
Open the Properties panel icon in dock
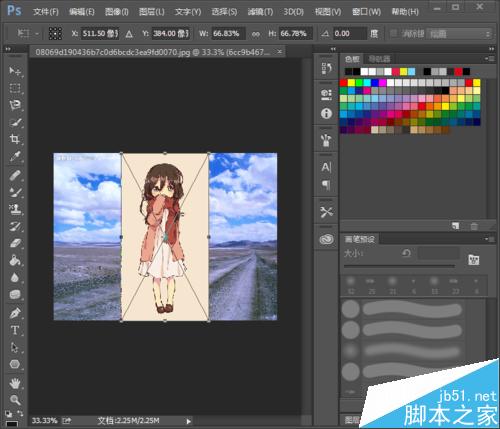(326, 95)
